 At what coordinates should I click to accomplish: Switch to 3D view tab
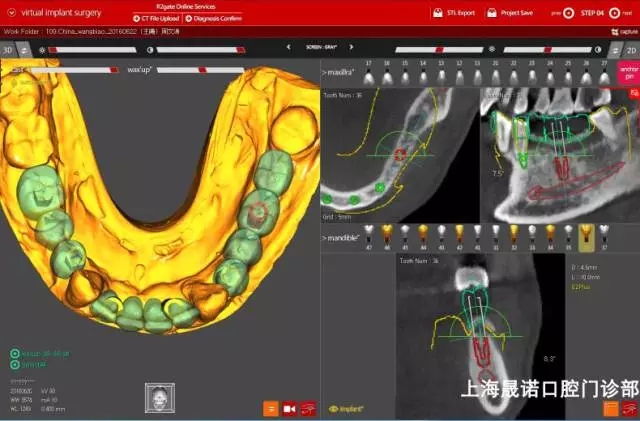click(x=8, y=49)
